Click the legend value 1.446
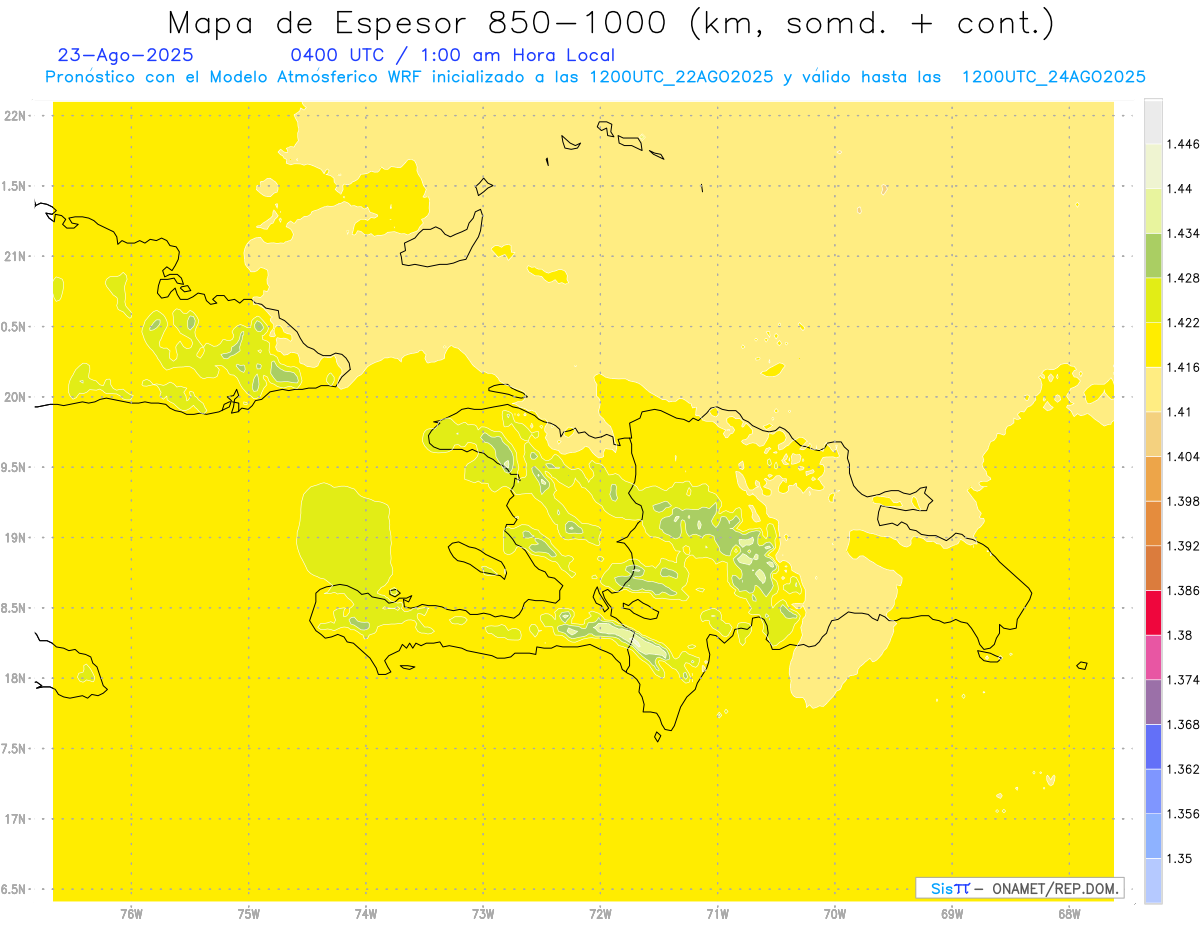Image resolution: width=1200 pixels, height=927 pixels. 1182,144
